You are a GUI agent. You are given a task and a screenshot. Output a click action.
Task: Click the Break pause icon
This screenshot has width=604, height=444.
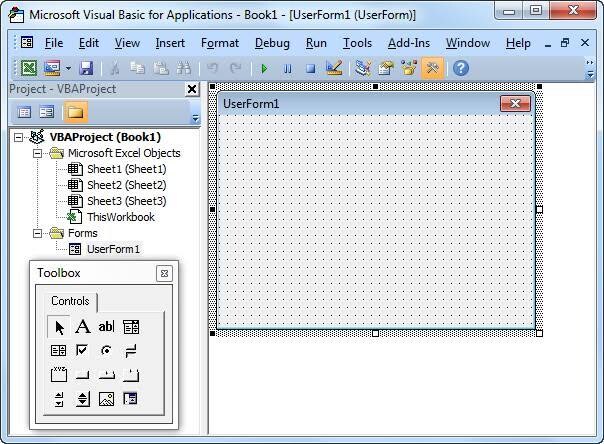287,69
